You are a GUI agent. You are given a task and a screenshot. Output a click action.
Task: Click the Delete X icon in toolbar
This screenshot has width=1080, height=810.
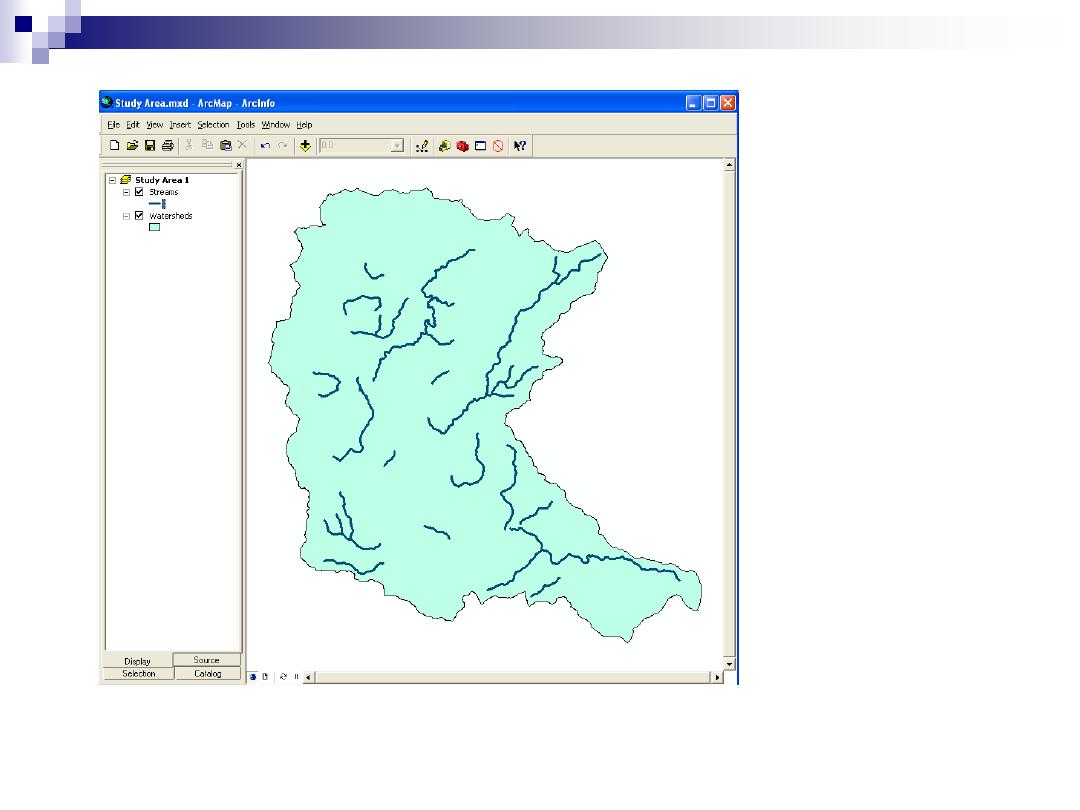pos(242,145)
